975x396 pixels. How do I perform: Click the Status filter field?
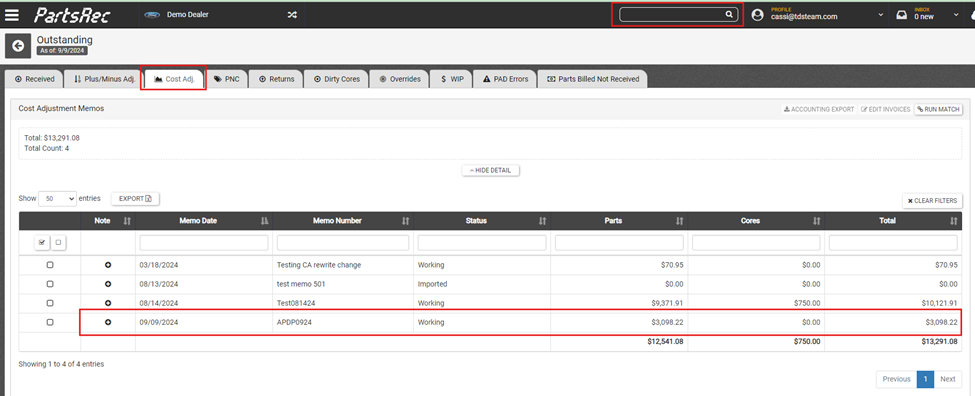click(x=482, y=242)
